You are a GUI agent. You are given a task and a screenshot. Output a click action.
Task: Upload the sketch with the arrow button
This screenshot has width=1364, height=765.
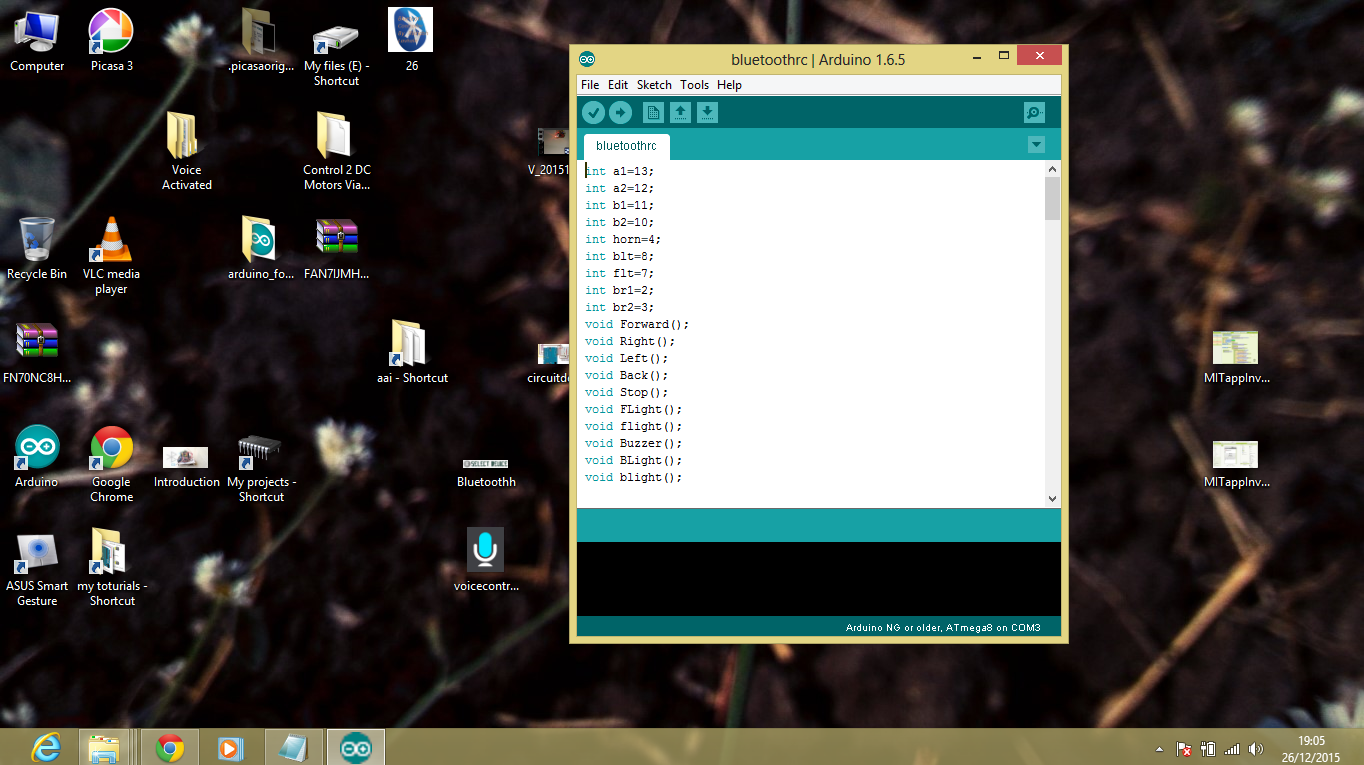[x=620, y=112]
